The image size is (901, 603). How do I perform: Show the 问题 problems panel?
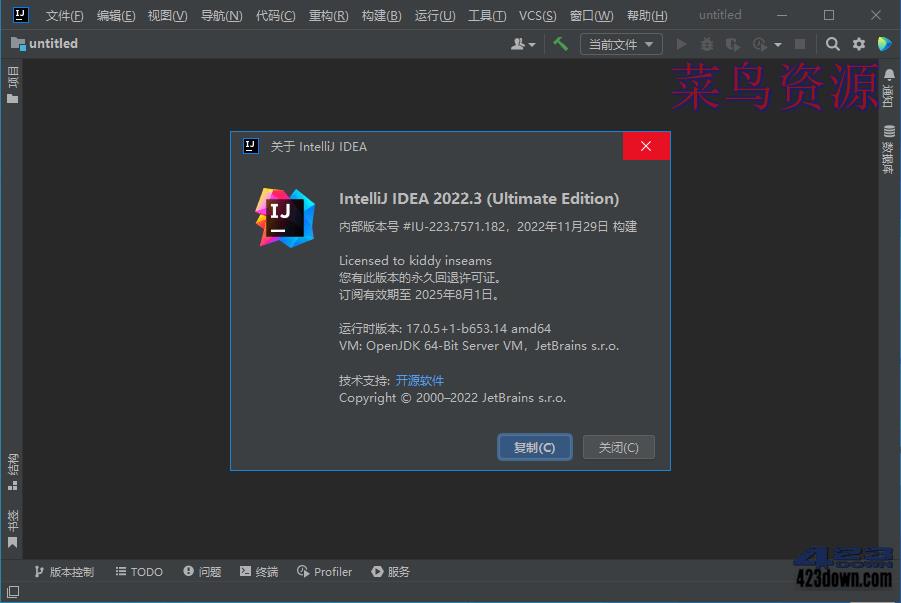click(201, 571)
